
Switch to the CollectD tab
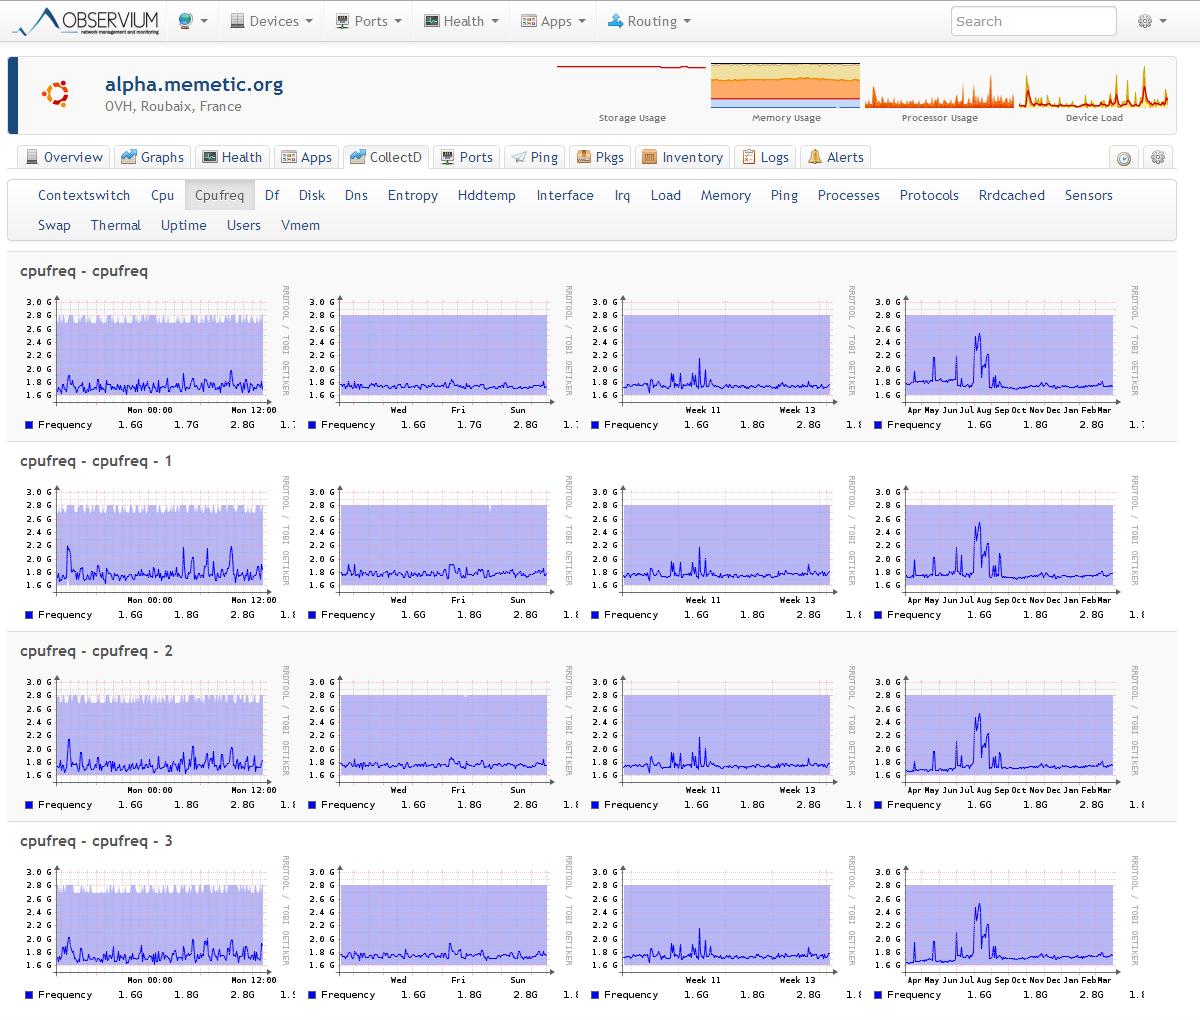(386, 157)
